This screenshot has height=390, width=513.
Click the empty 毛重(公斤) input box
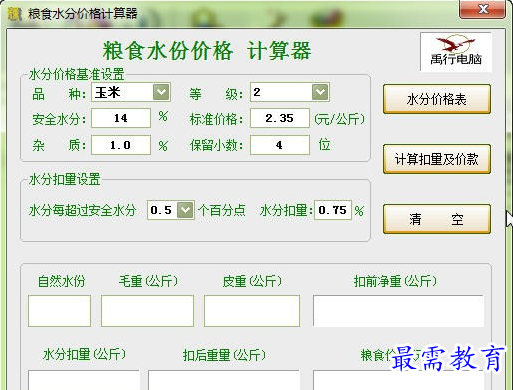[147, 311]
